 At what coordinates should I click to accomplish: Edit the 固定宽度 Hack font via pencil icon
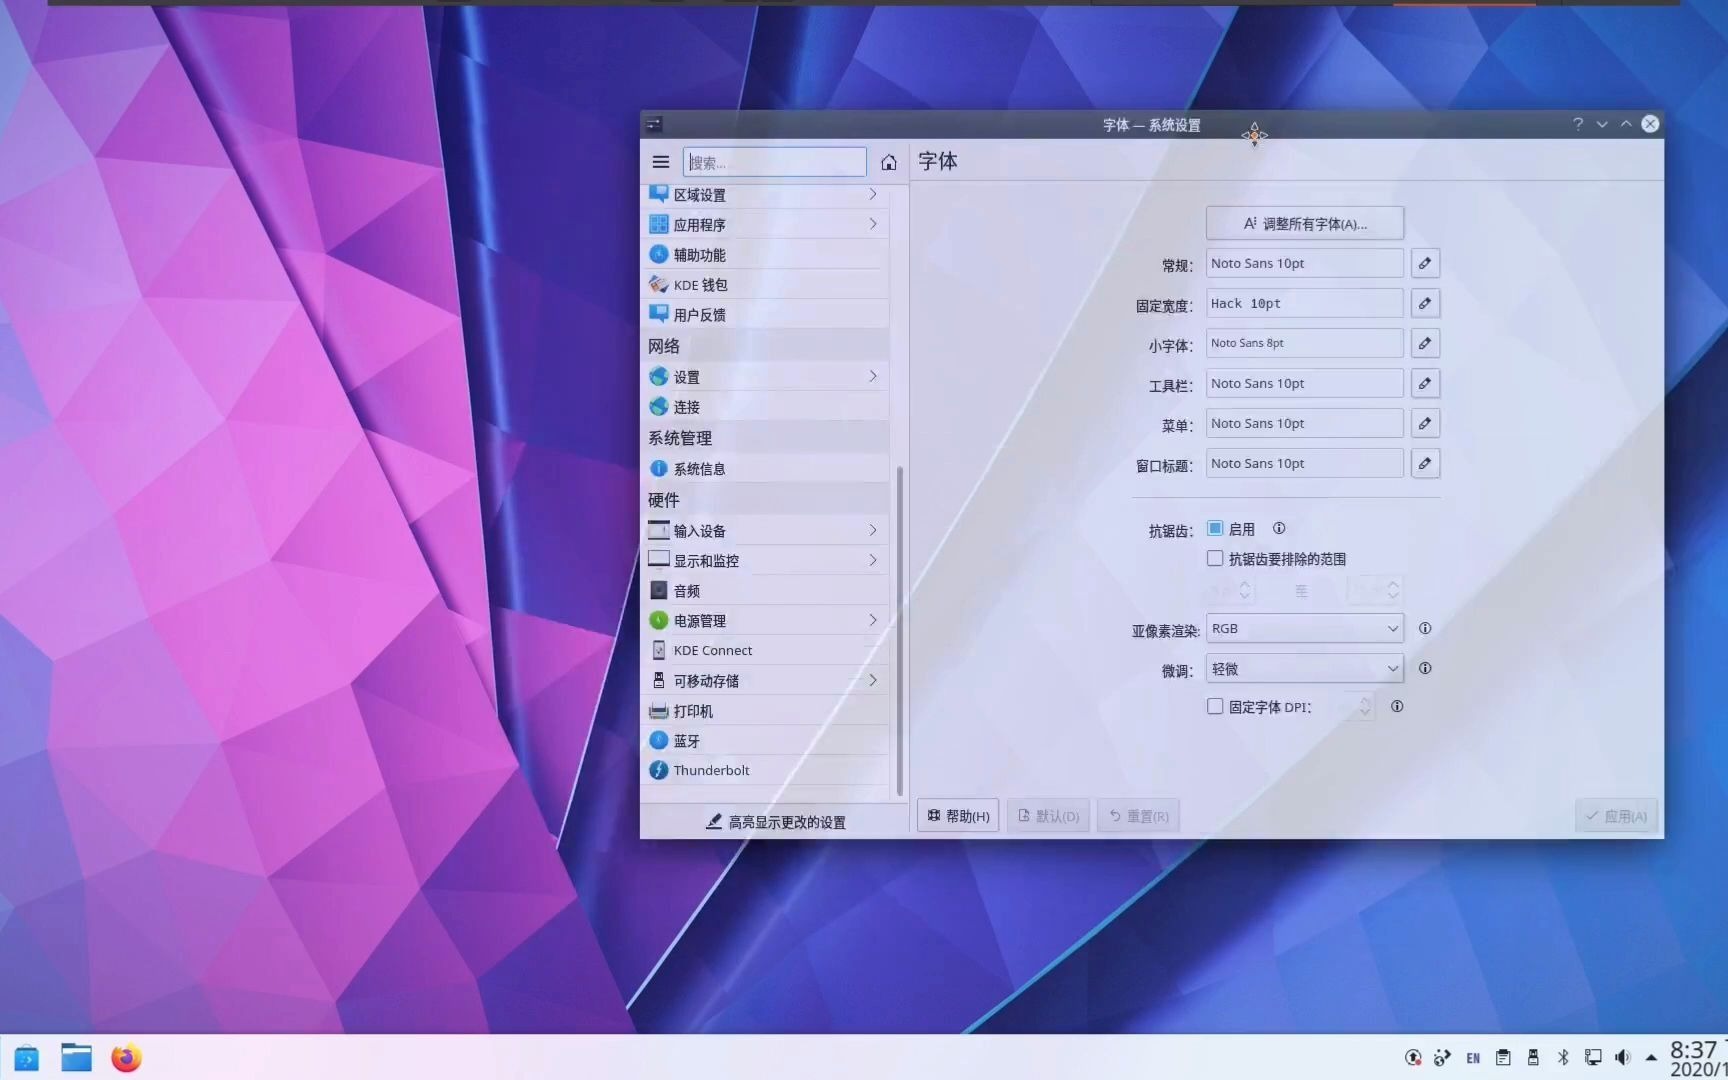pos(1424,303)
